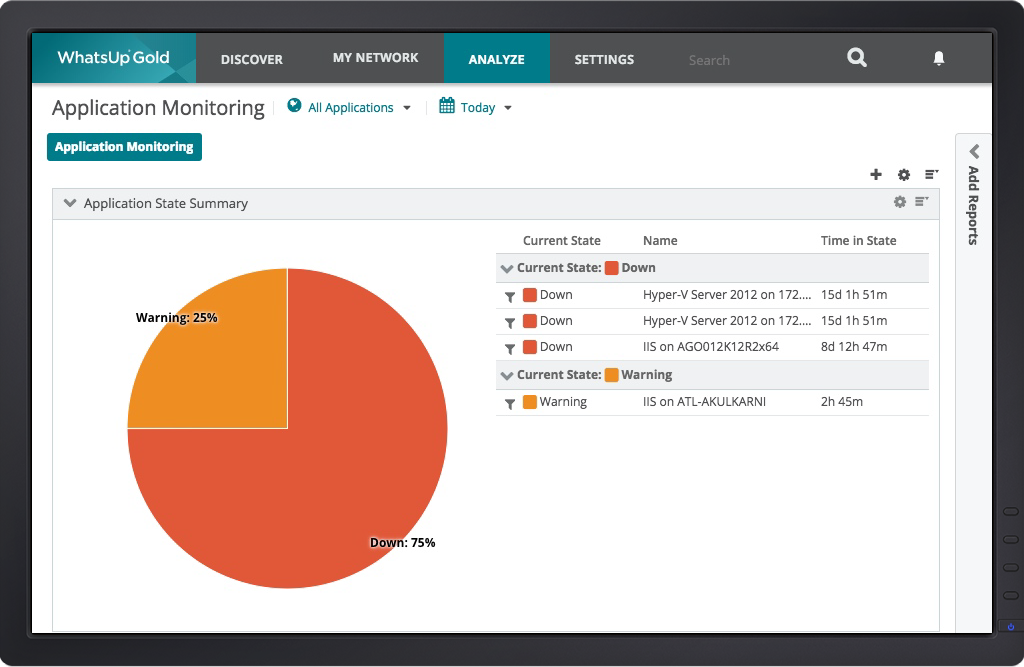The width and height of the screenshot is (1024, 667).
Task: Sort by the Name column header
Action: (660, 240)
